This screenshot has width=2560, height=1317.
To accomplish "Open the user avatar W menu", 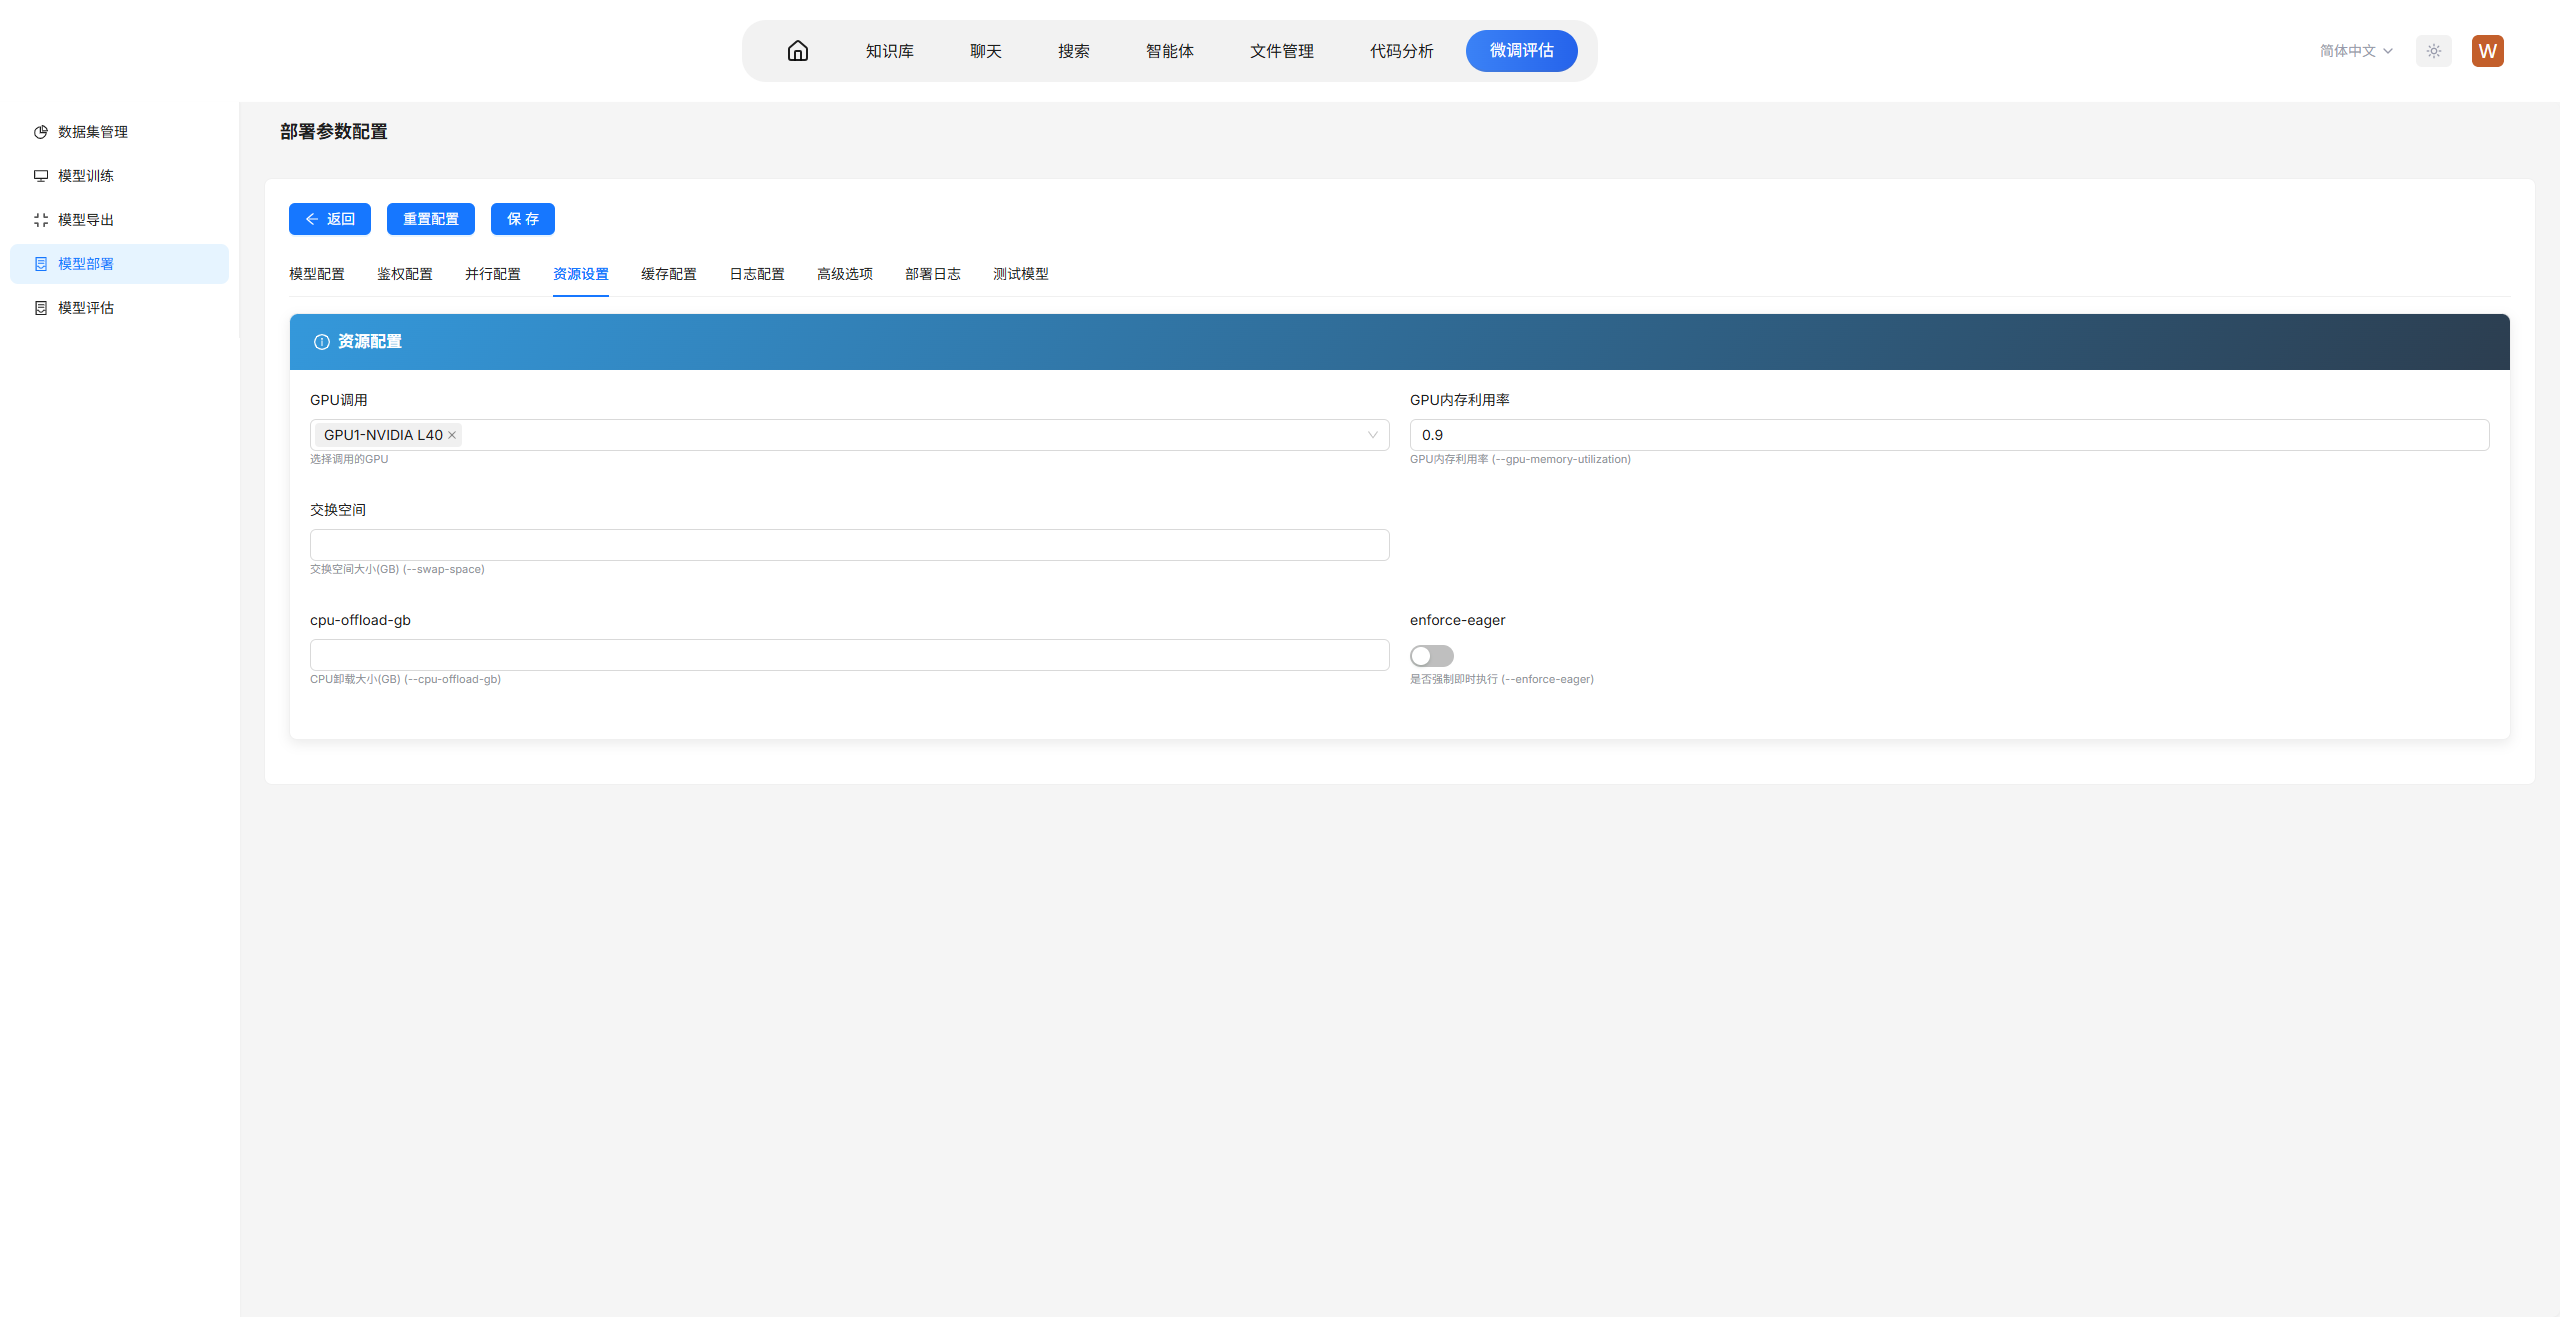I will coord(2487,51).
